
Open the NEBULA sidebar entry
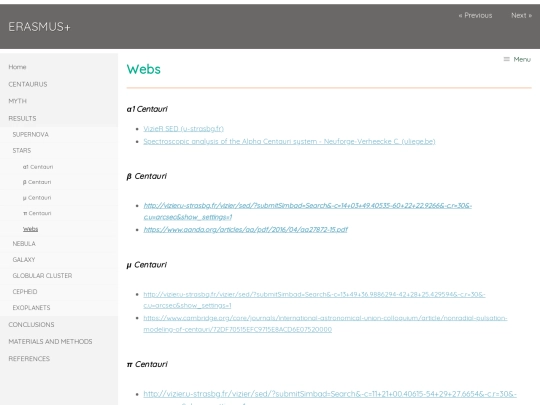coord(24,243)
